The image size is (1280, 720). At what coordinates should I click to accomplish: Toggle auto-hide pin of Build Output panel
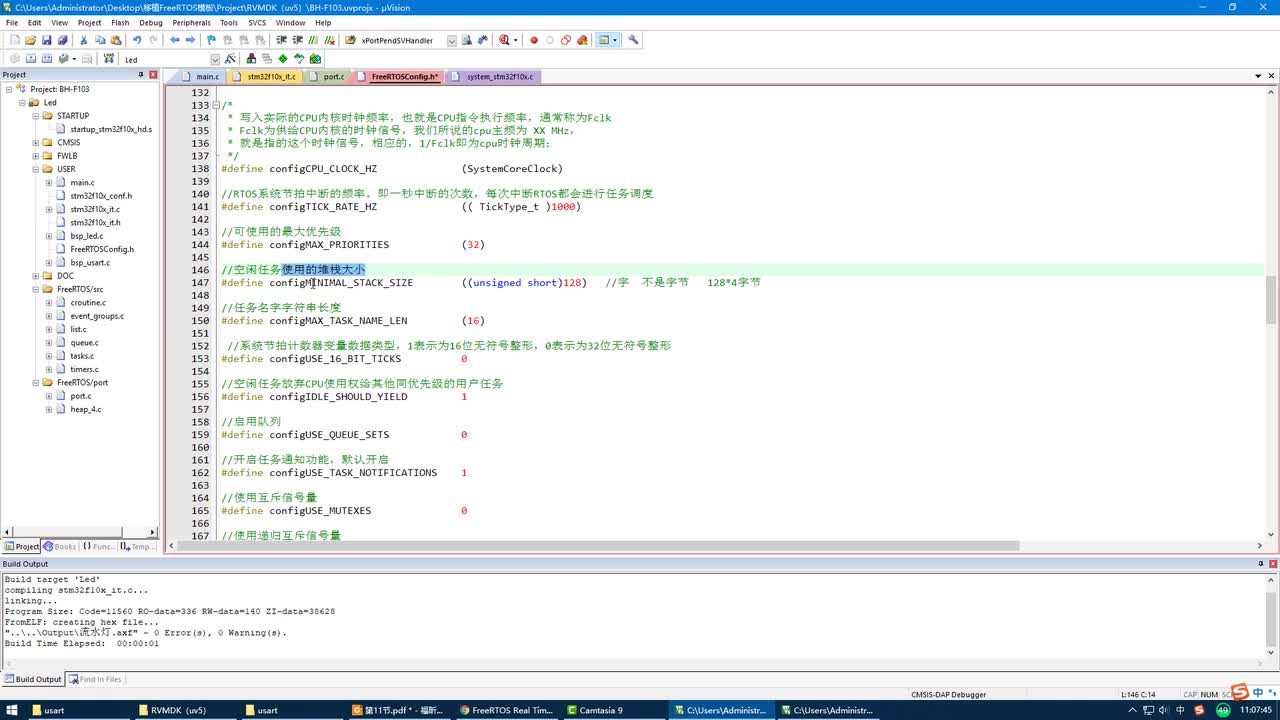(x=1262, y=564)
